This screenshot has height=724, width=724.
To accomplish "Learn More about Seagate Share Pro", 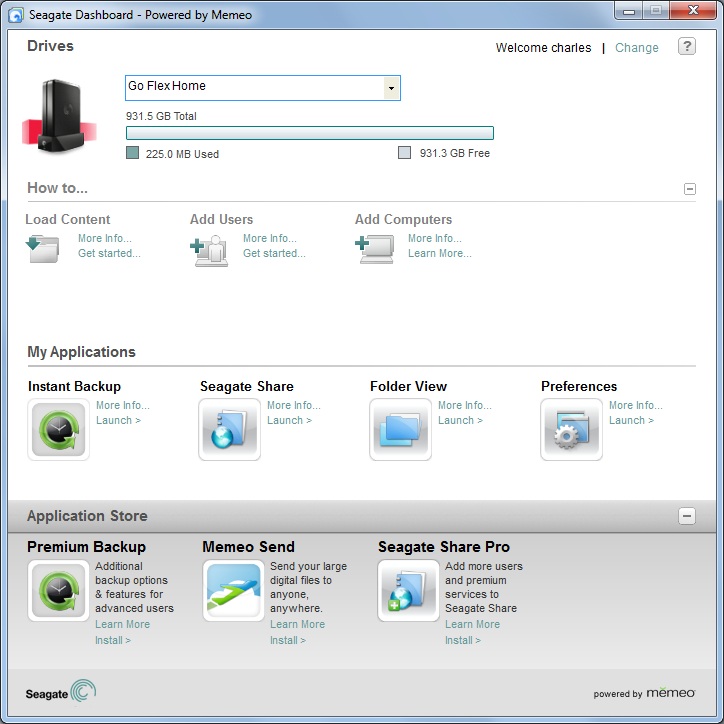I will [473, 624].
